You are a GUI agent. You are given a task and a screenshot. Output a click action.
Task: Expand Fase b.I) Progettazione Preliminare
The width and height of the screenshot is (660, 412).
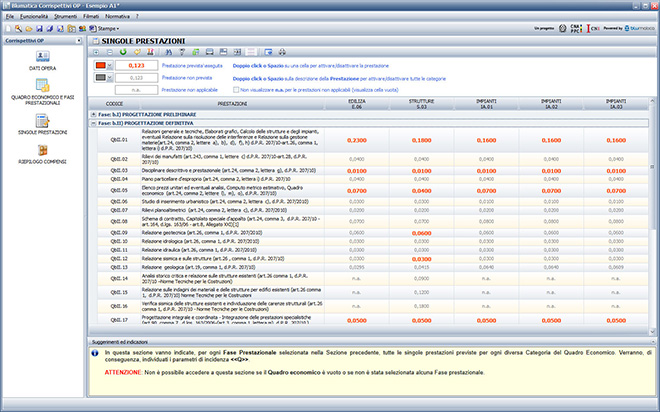(x=92, y=112)
